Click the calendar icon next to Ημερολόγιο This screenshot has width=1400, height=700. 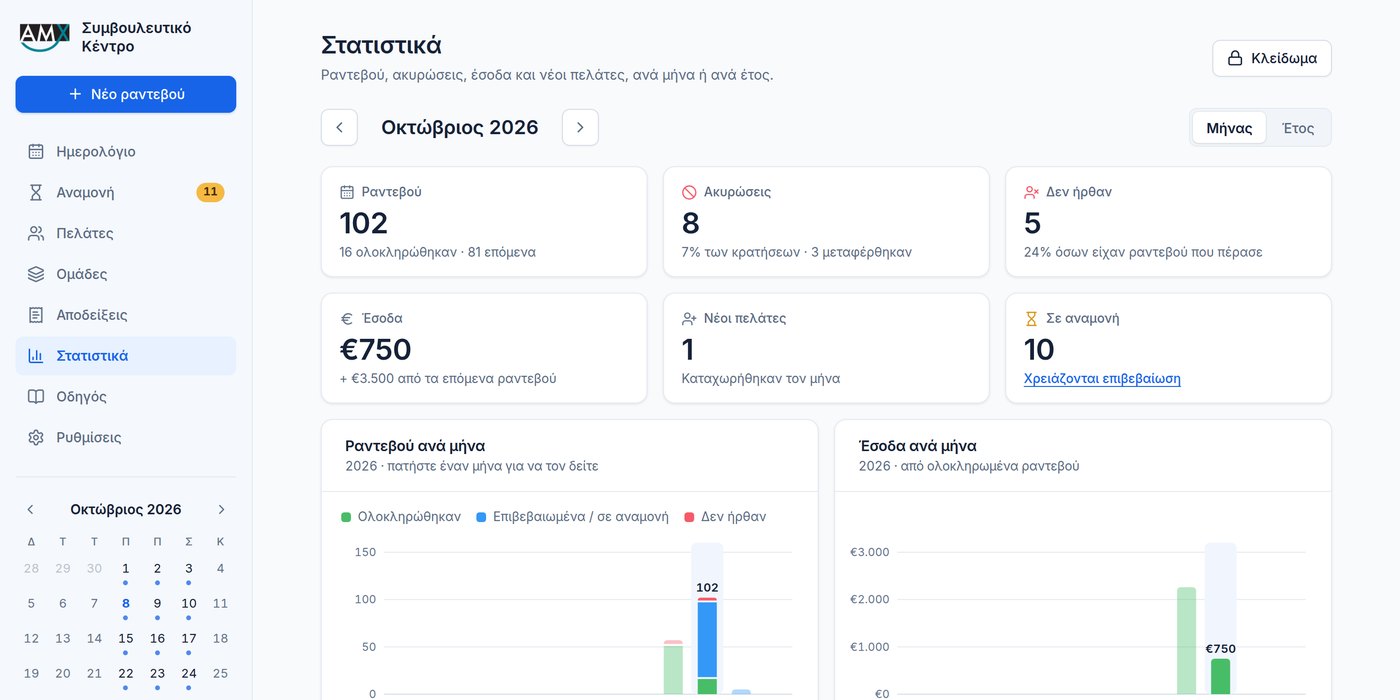(x=36, y=152)
